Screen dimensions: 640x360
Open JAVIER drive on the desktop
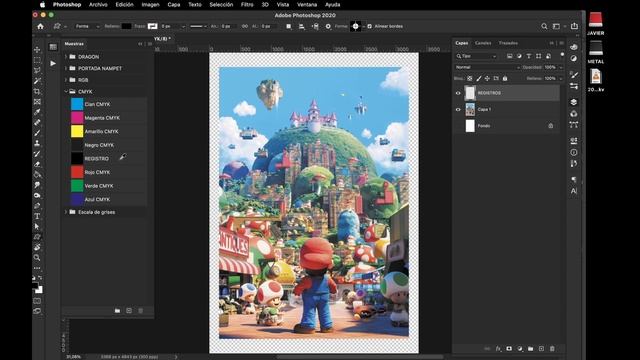(x=596, y=23)
